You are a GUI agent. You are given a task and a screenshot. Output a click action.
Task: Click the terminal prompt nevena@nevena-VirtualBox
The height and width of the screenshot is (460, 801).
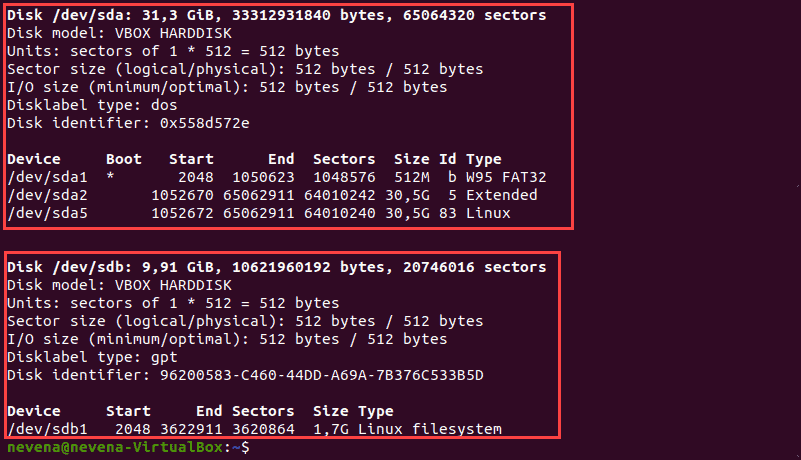115,448
